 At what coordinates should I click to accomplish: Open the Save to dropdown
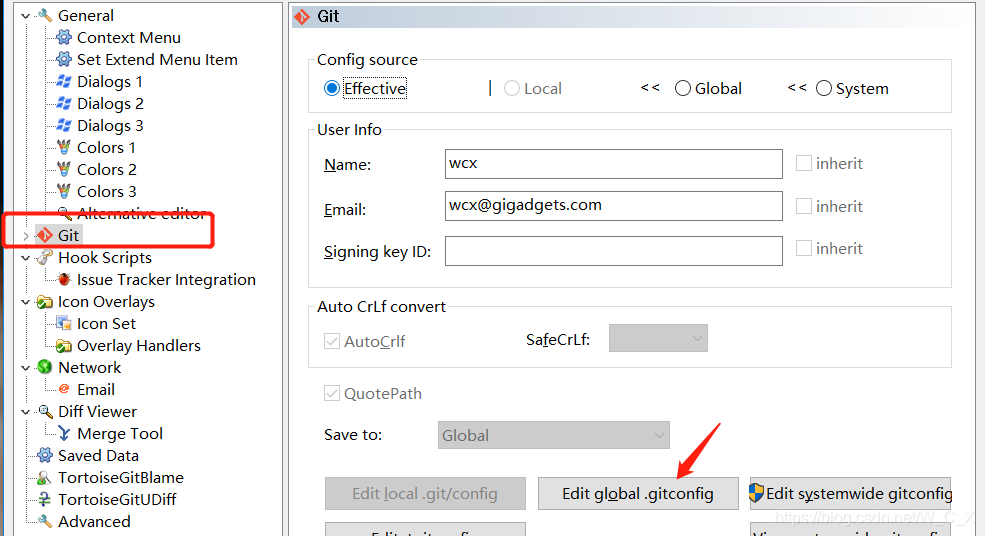pos(553,435)
